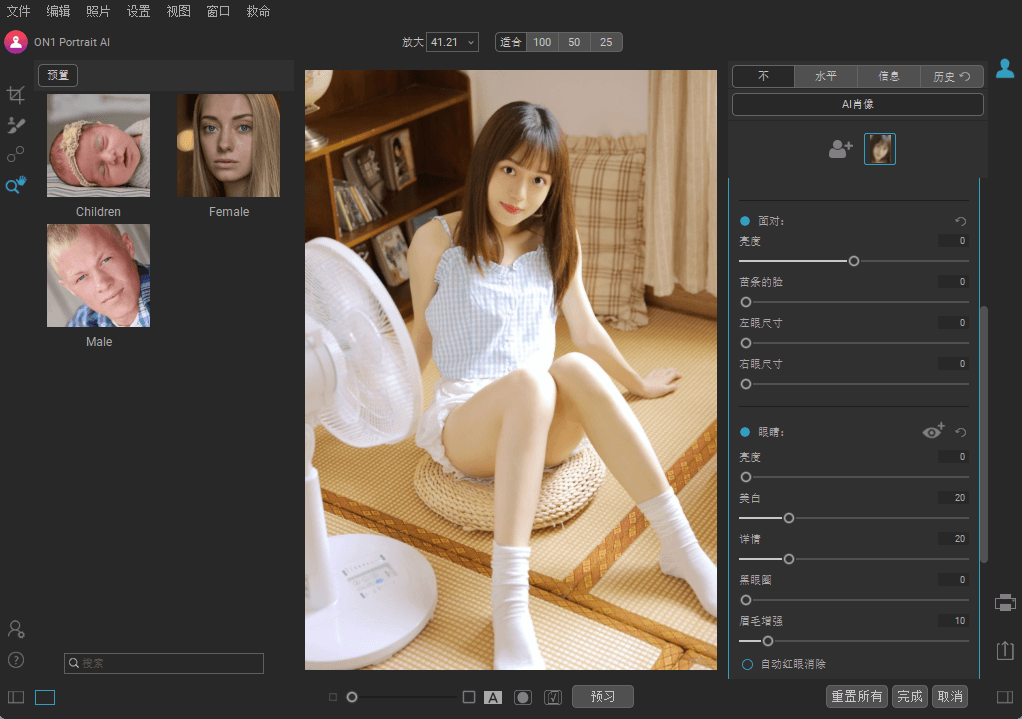The image size is (1022, 719).
Task: Set zoom to 25
Action: coord(606,42)
